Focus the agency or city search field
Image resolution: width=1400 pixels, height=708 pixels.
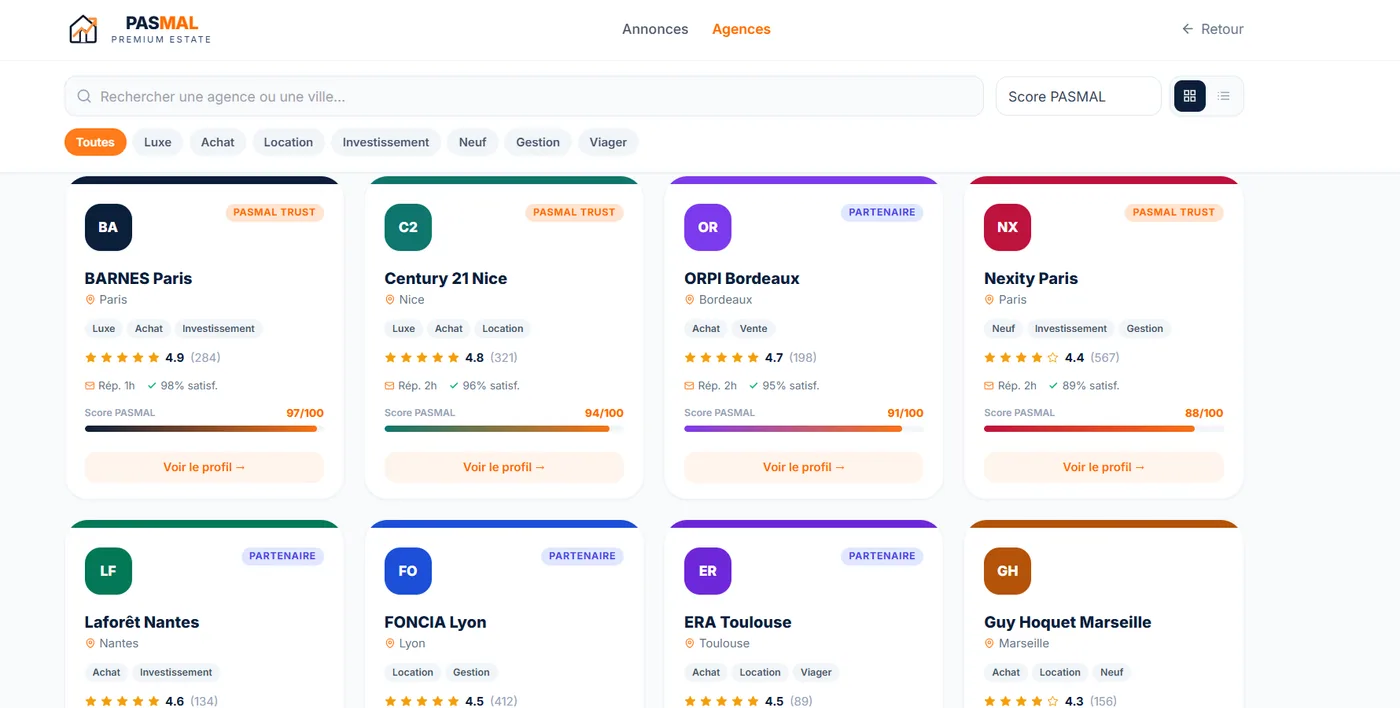click(x=524, y=96)
